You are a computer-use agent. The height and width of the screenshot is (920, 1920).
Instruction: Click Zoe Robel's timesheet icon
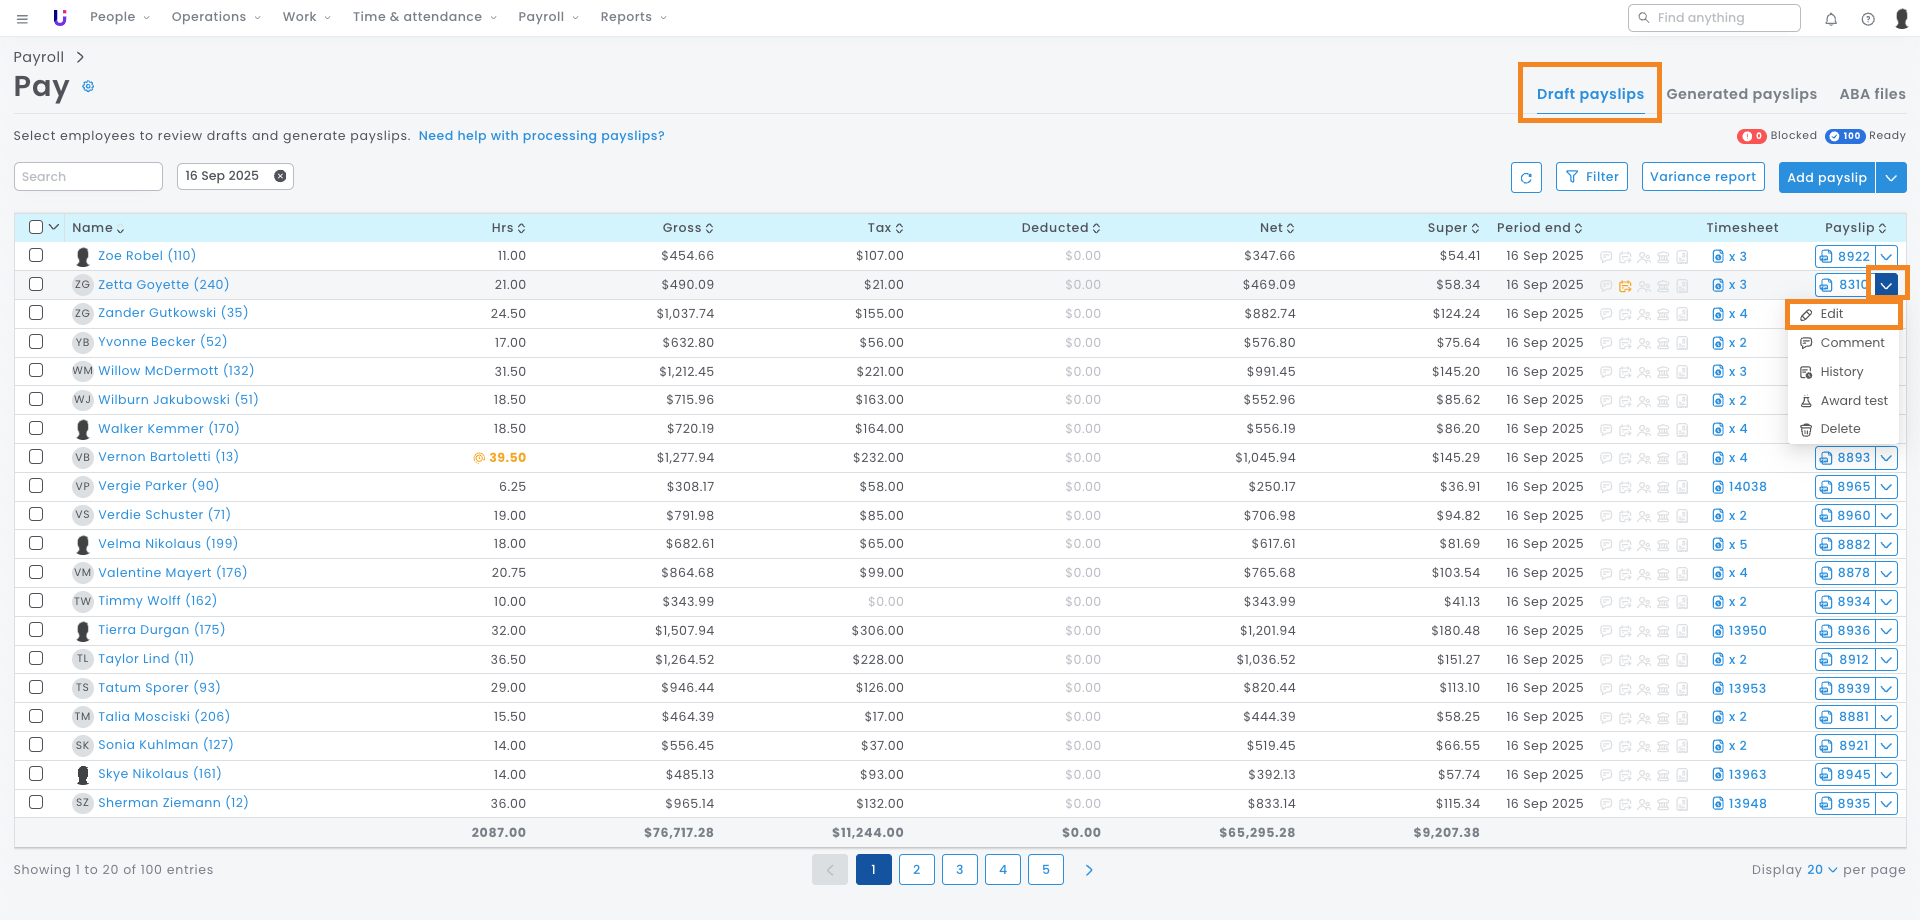coord(1718,257)
